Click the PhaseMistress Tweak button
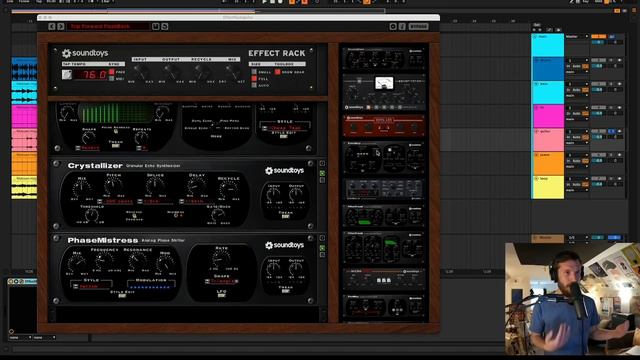 [285, 291]
